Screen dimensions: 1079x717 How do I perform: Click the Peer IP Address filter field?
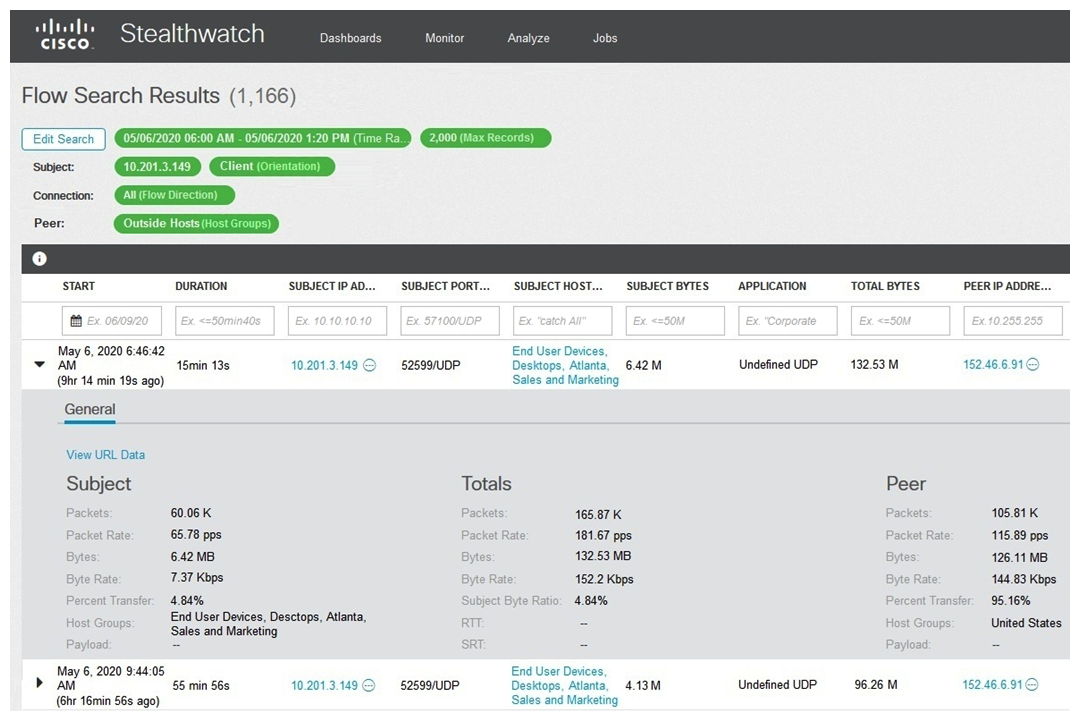coord(1013,321)
